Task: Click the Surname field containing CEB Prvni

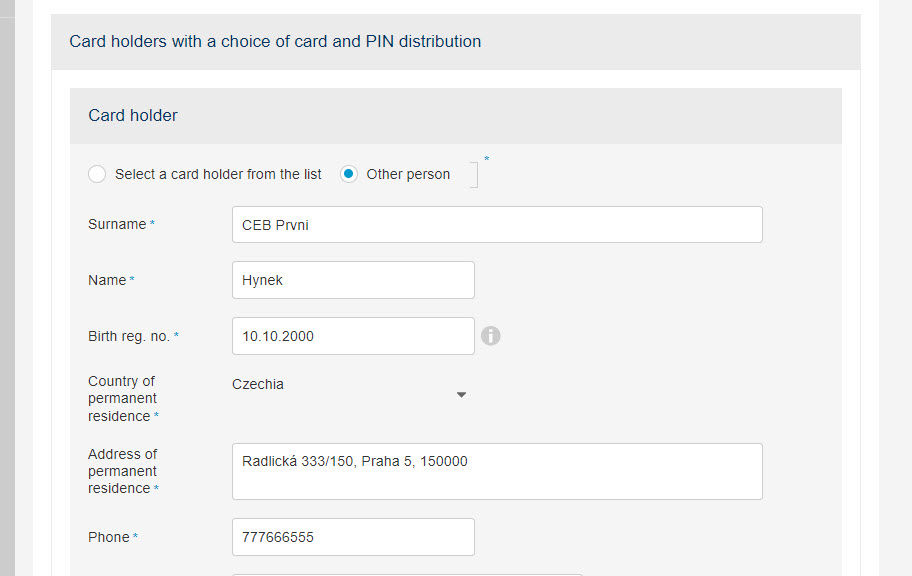Action: pyautogui.click(x=497, y=225)
